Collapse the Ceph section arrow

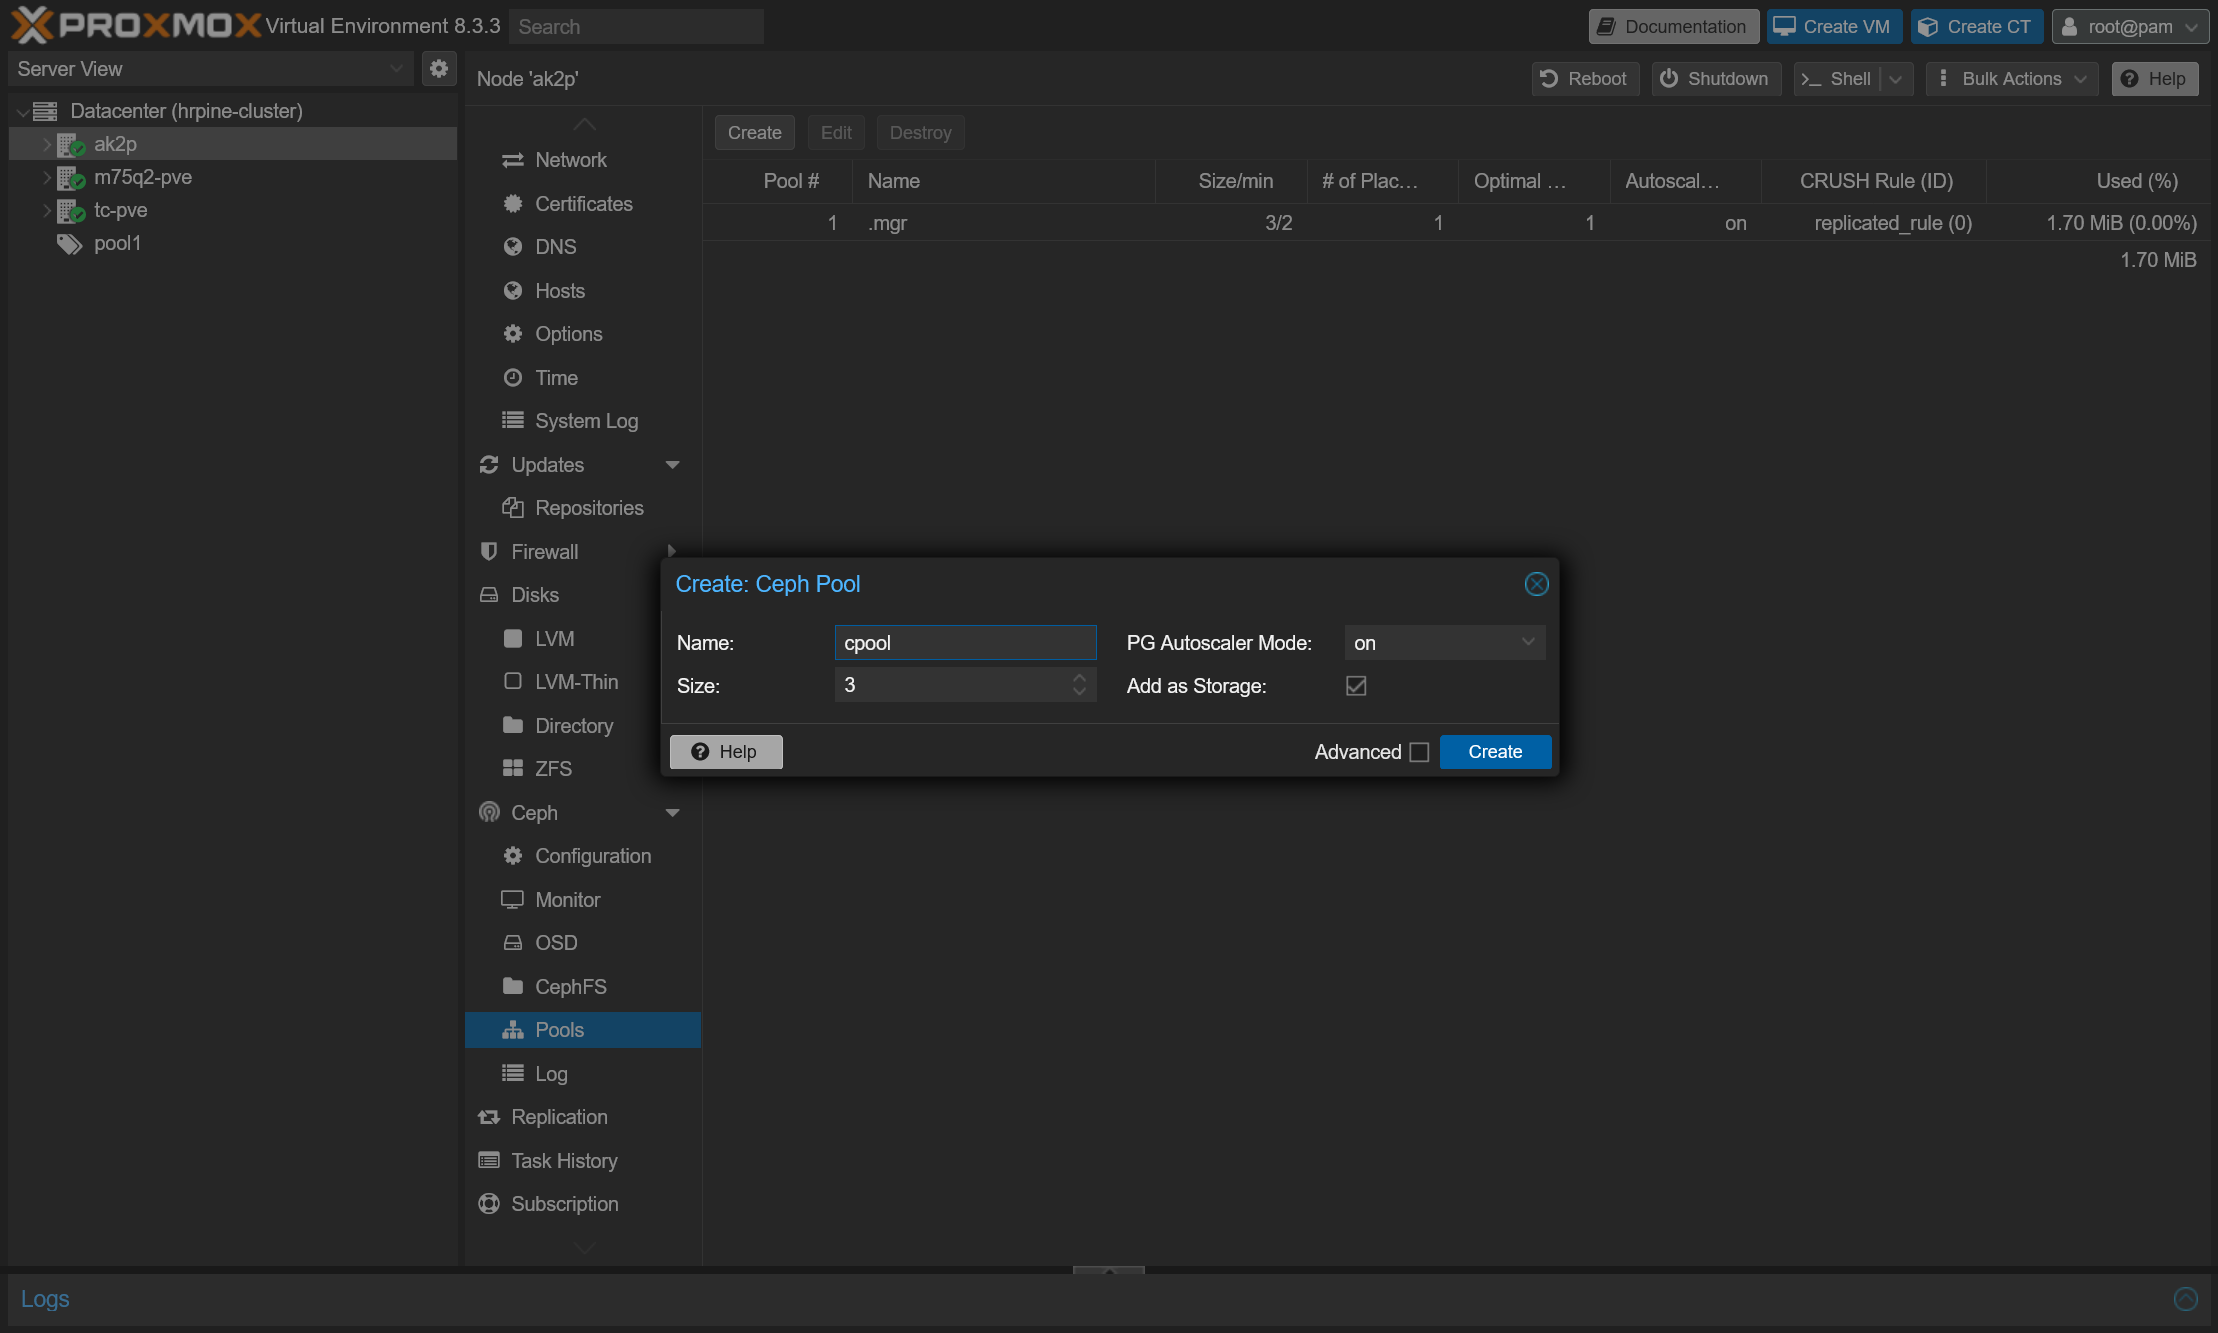coord(673,813)
